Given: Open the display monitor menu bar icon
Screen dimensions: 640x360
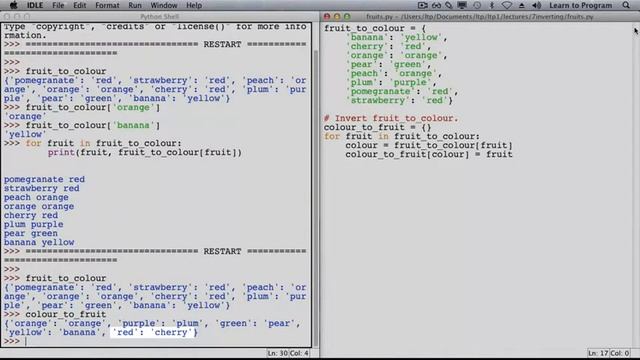Looking at the screenshot, I should click(x=462, y=5).
